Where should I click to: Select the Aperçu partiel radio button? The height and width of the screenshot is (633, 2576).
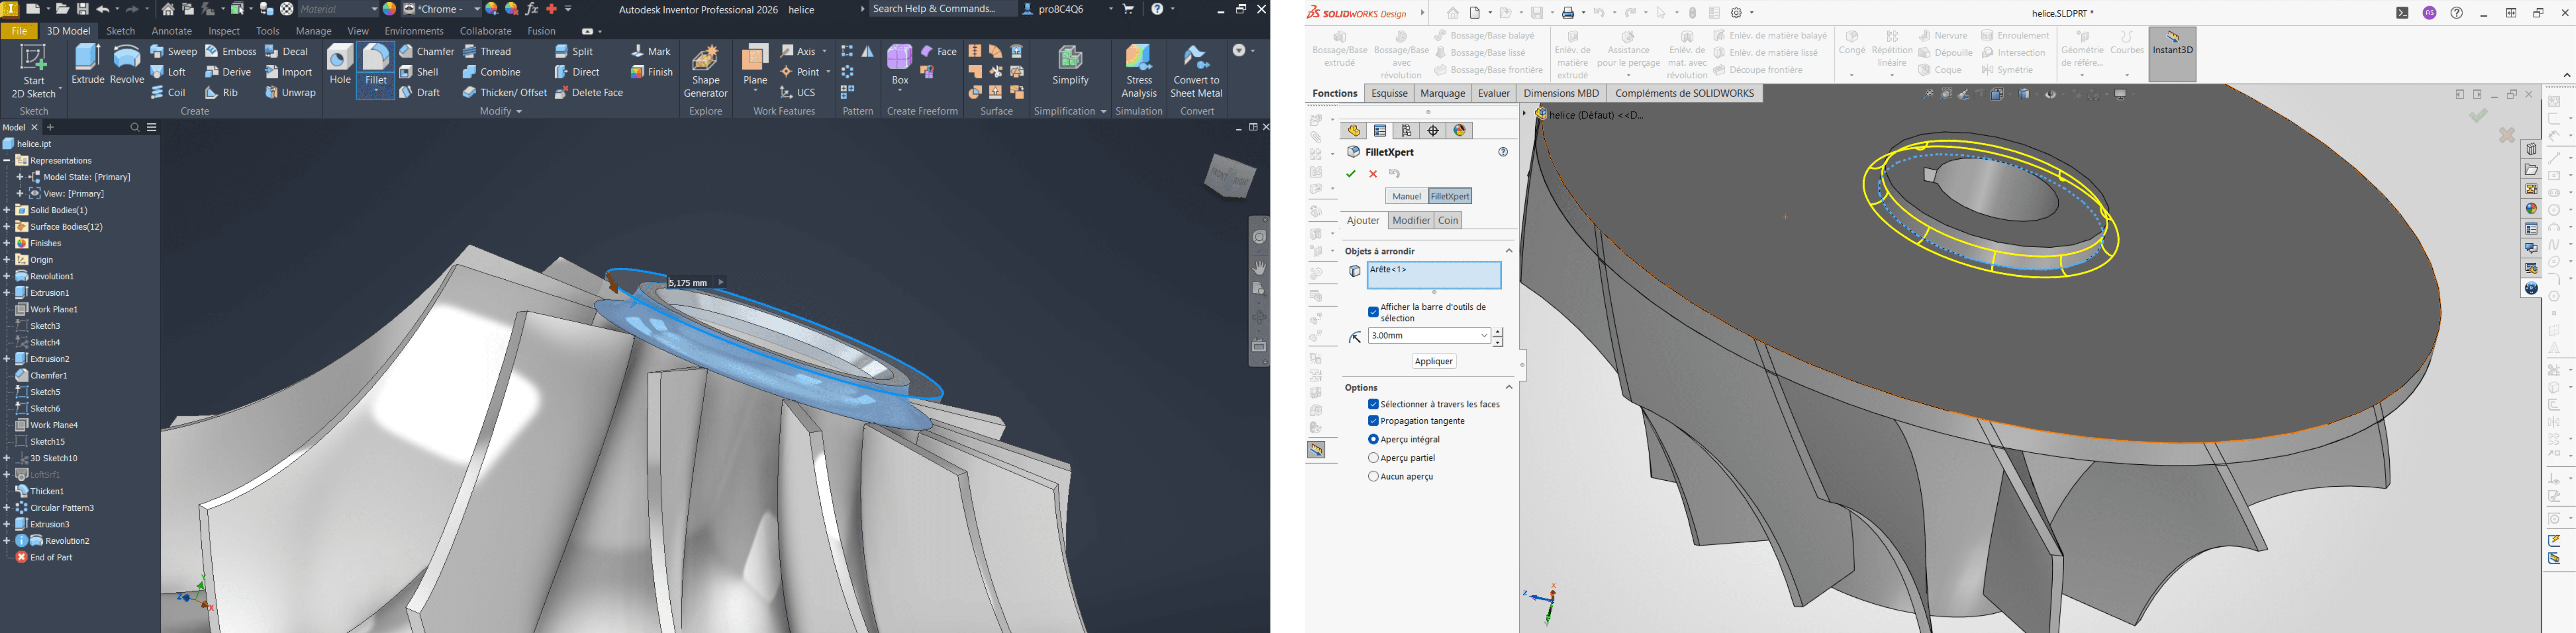[1374, 457]
